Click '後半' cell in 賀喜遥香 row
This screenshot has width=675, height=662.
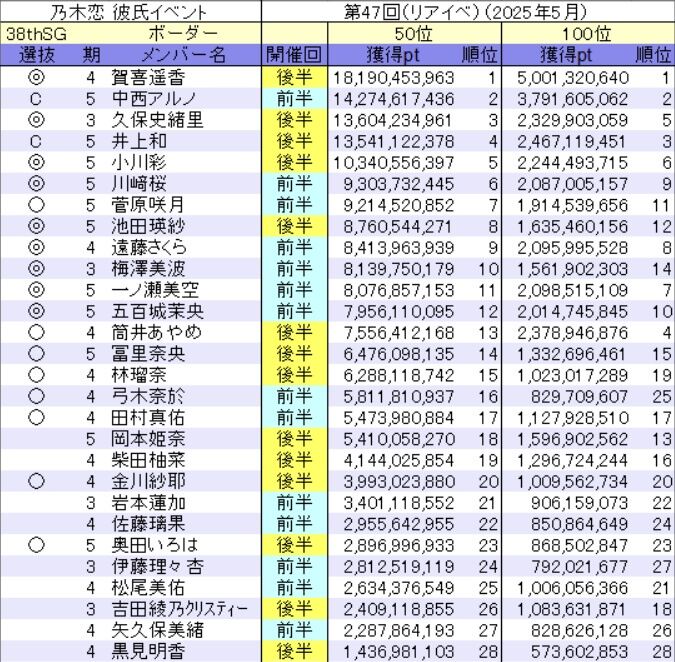pos(294,77)
